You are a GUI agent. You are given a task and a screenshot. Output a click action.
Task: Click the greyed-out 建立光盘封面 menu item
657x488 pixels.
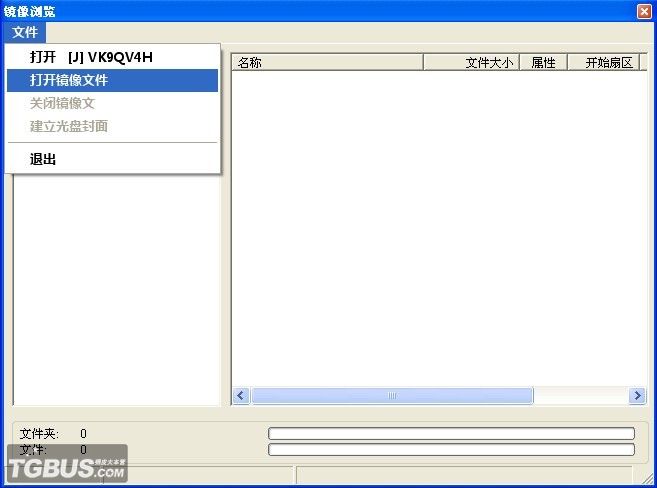tap(69, 126)
